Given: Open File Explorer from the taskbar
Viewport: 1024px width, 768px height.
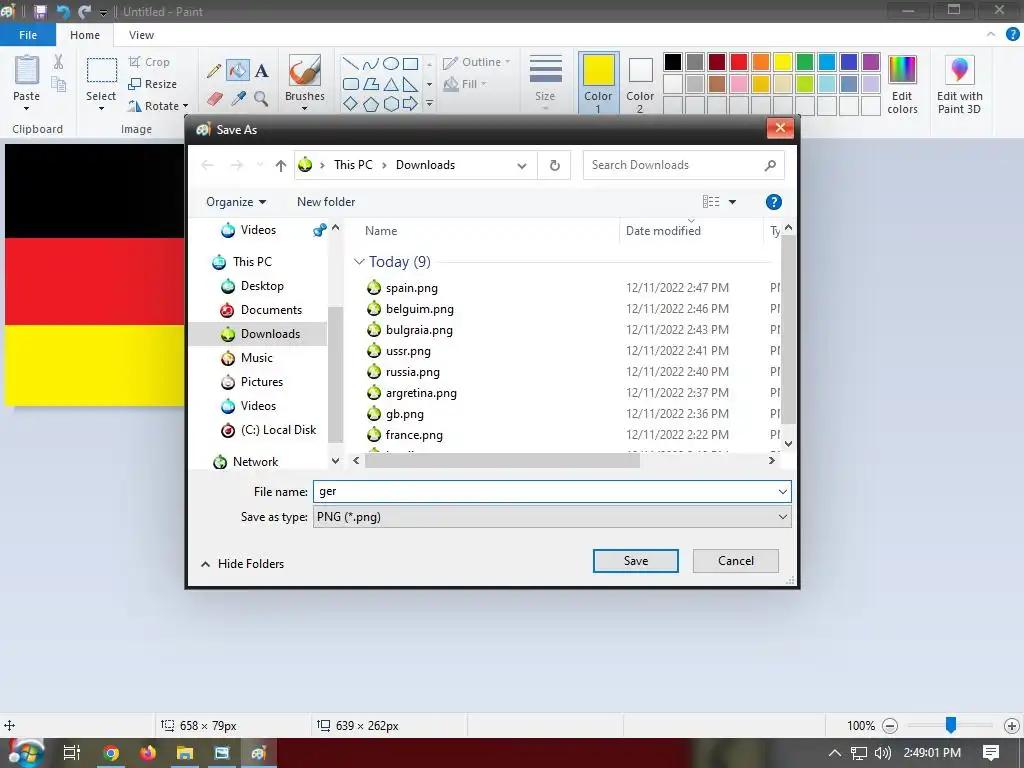Looking at the screenshot, I should 185,753.
